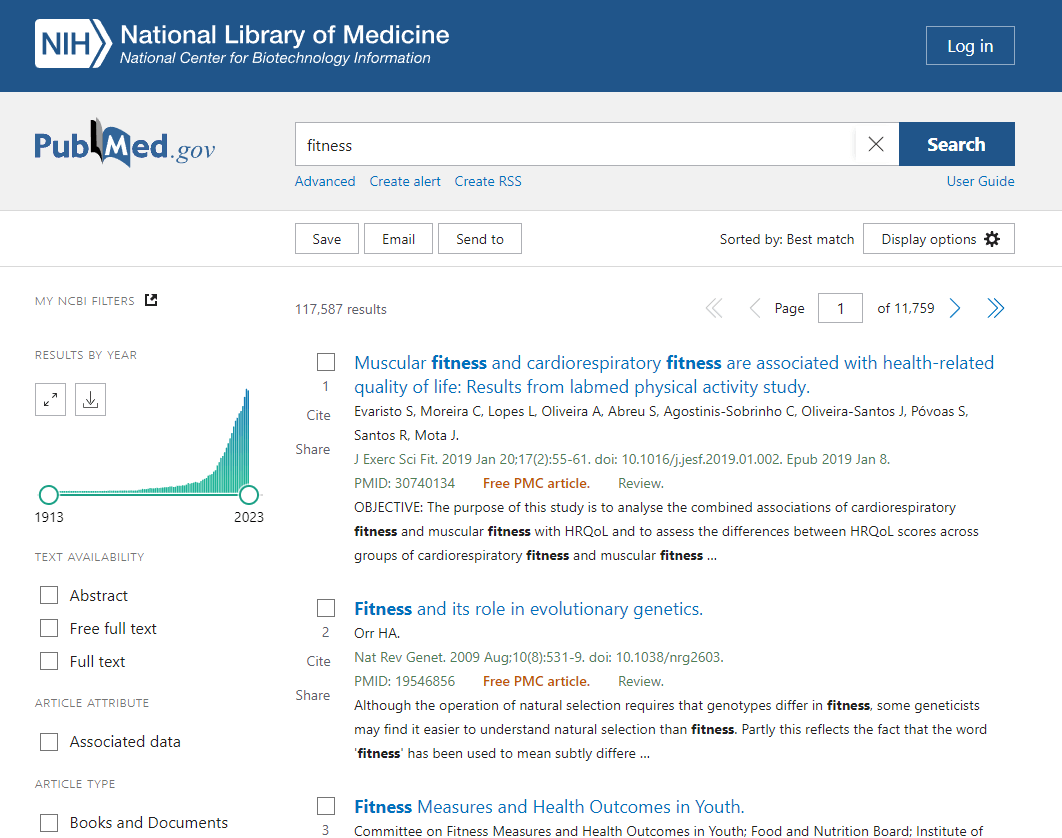Click the of 11,759 page total text
Viewport: 1062px width, 838px height.
click(906, 309)
